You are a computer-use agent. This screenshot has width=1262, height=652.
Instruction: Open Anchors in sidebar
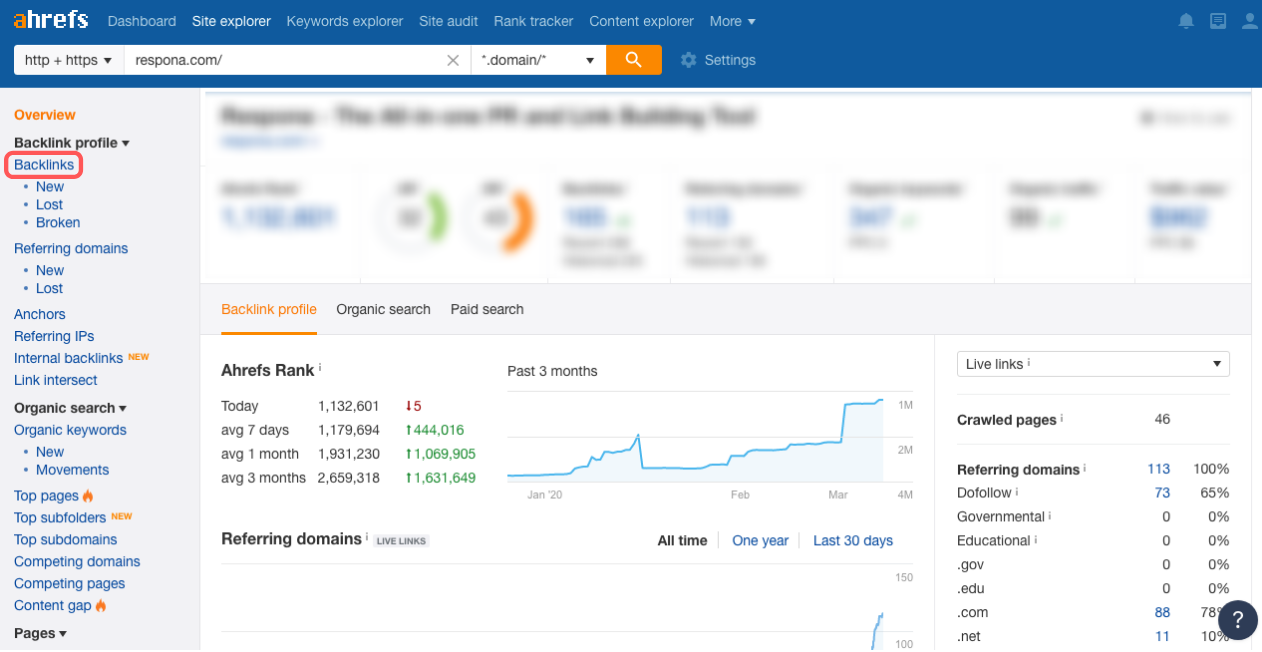[x=40, y=314]
